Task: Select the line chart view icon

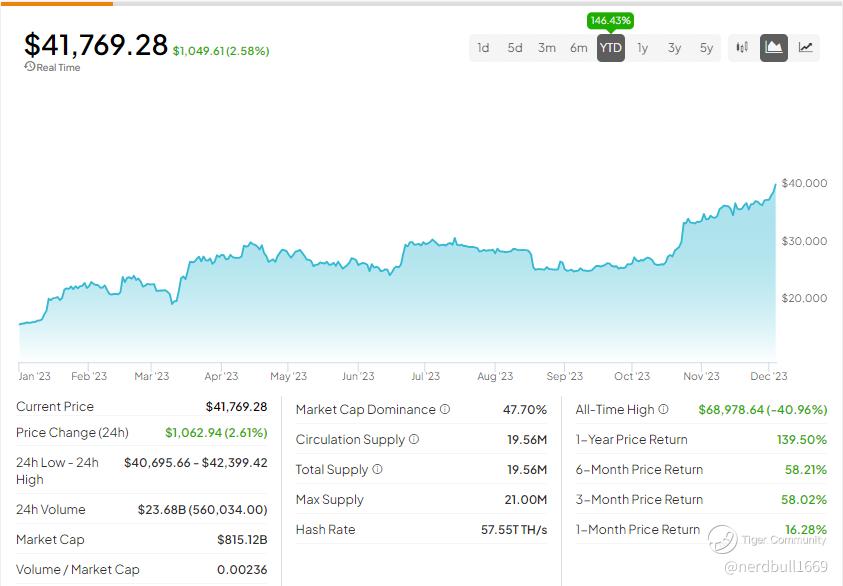Action: pos(805,48)
